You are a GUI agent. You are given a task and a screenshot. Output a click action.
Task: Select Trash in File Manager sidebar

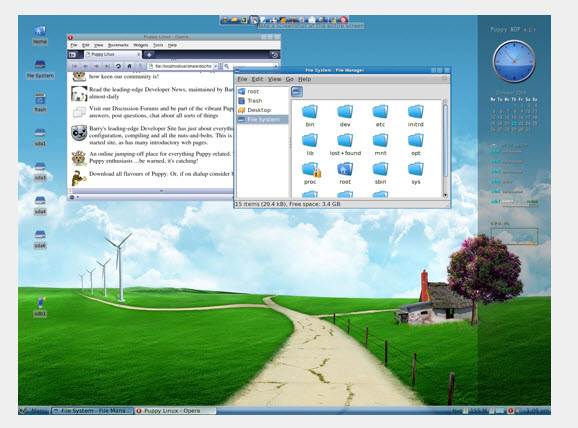click(262, 100)
